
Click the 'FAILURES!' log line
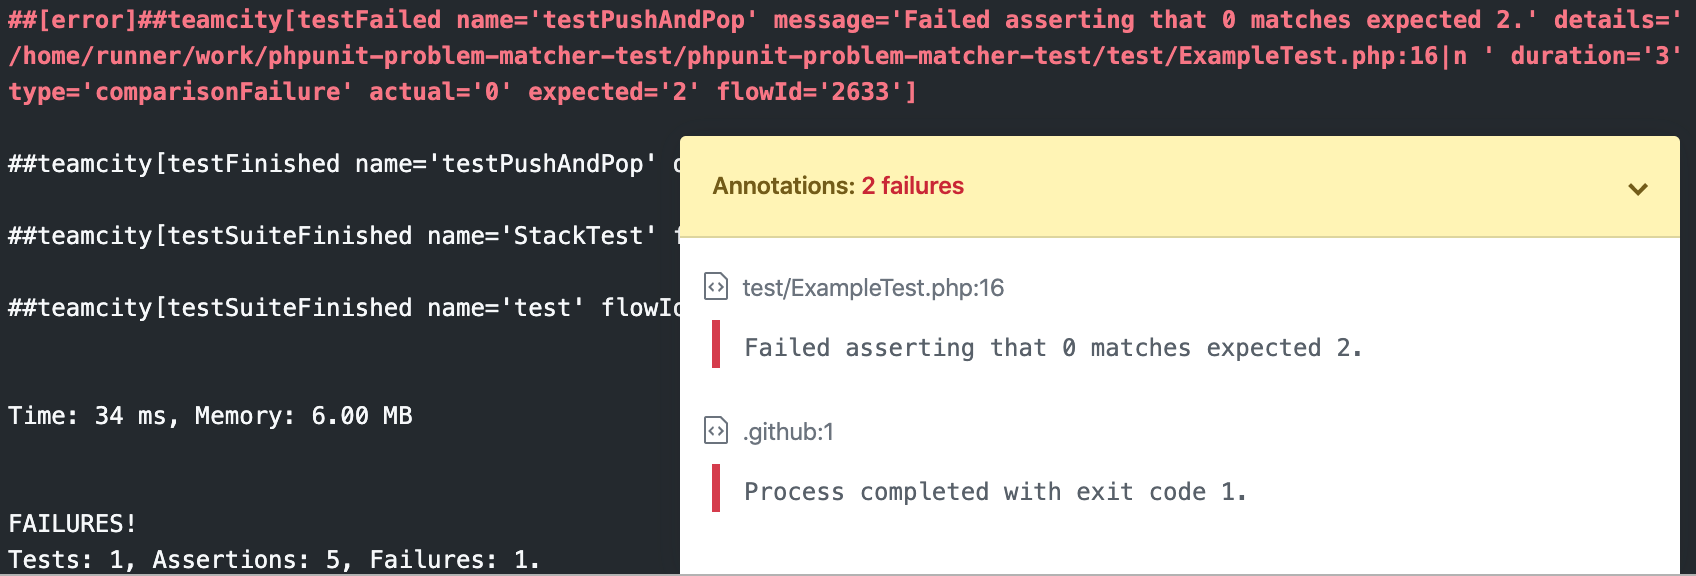click(x=72, y=524)
